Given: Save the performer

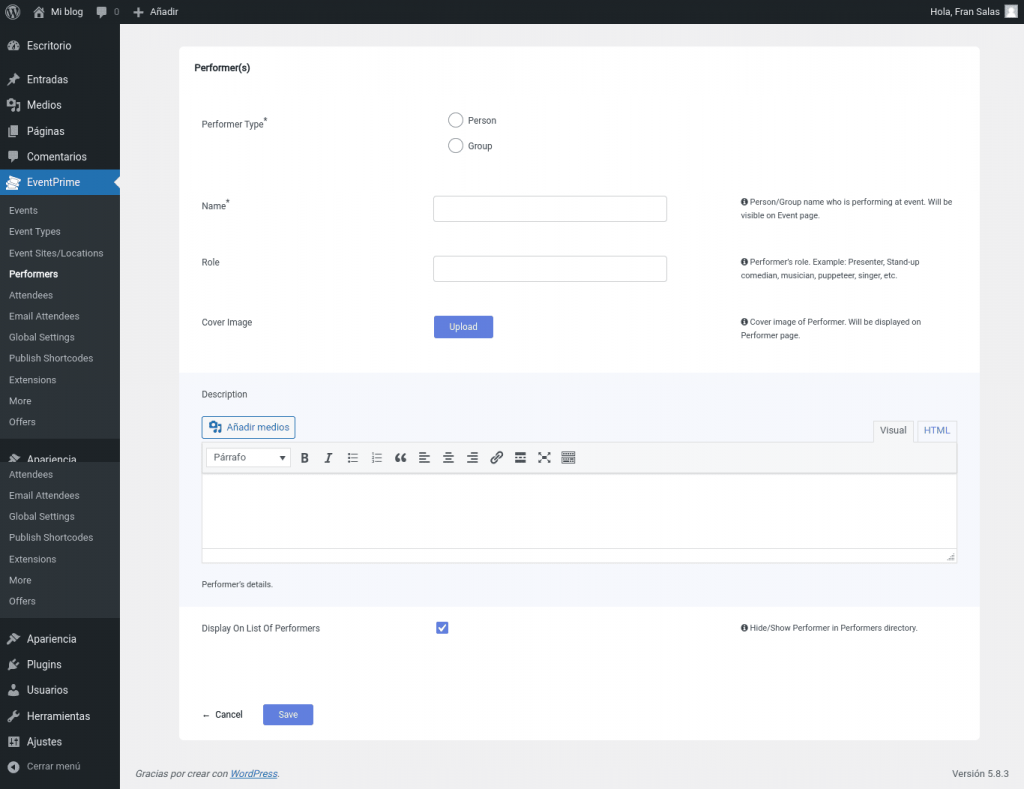Looking at the screenshot, I should coord(288,715).
